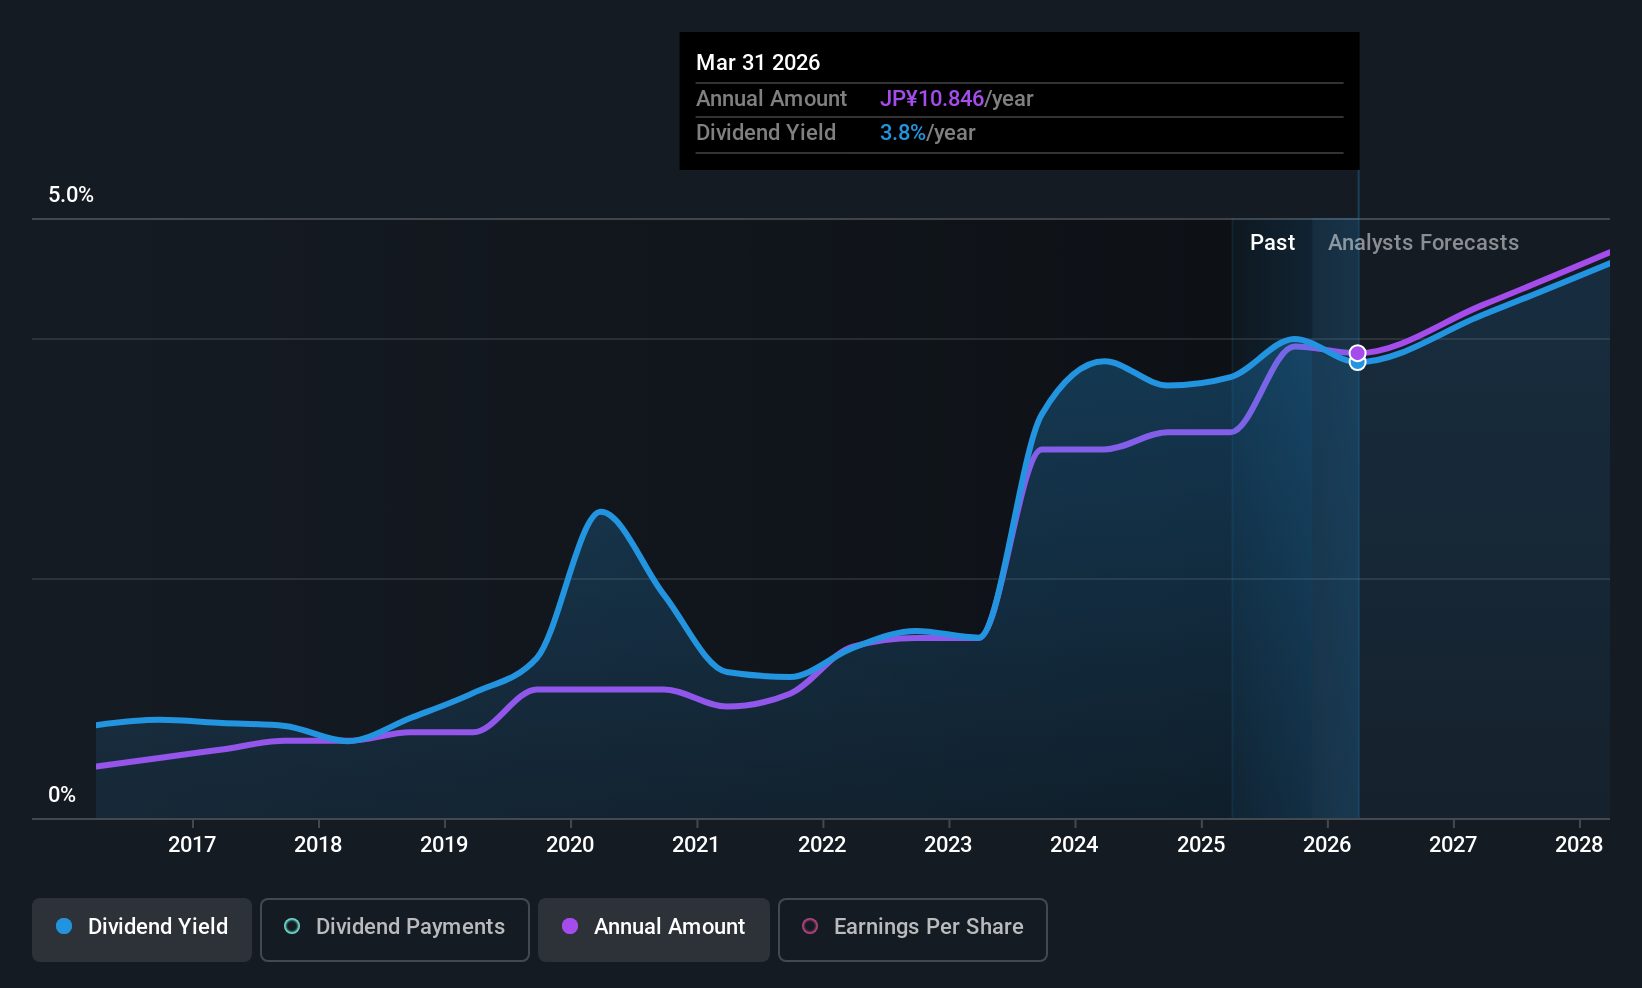The image size is (1642, 988).
Task: Toggle the Dividend Payments series visibility
Action: tap(394, 928)
